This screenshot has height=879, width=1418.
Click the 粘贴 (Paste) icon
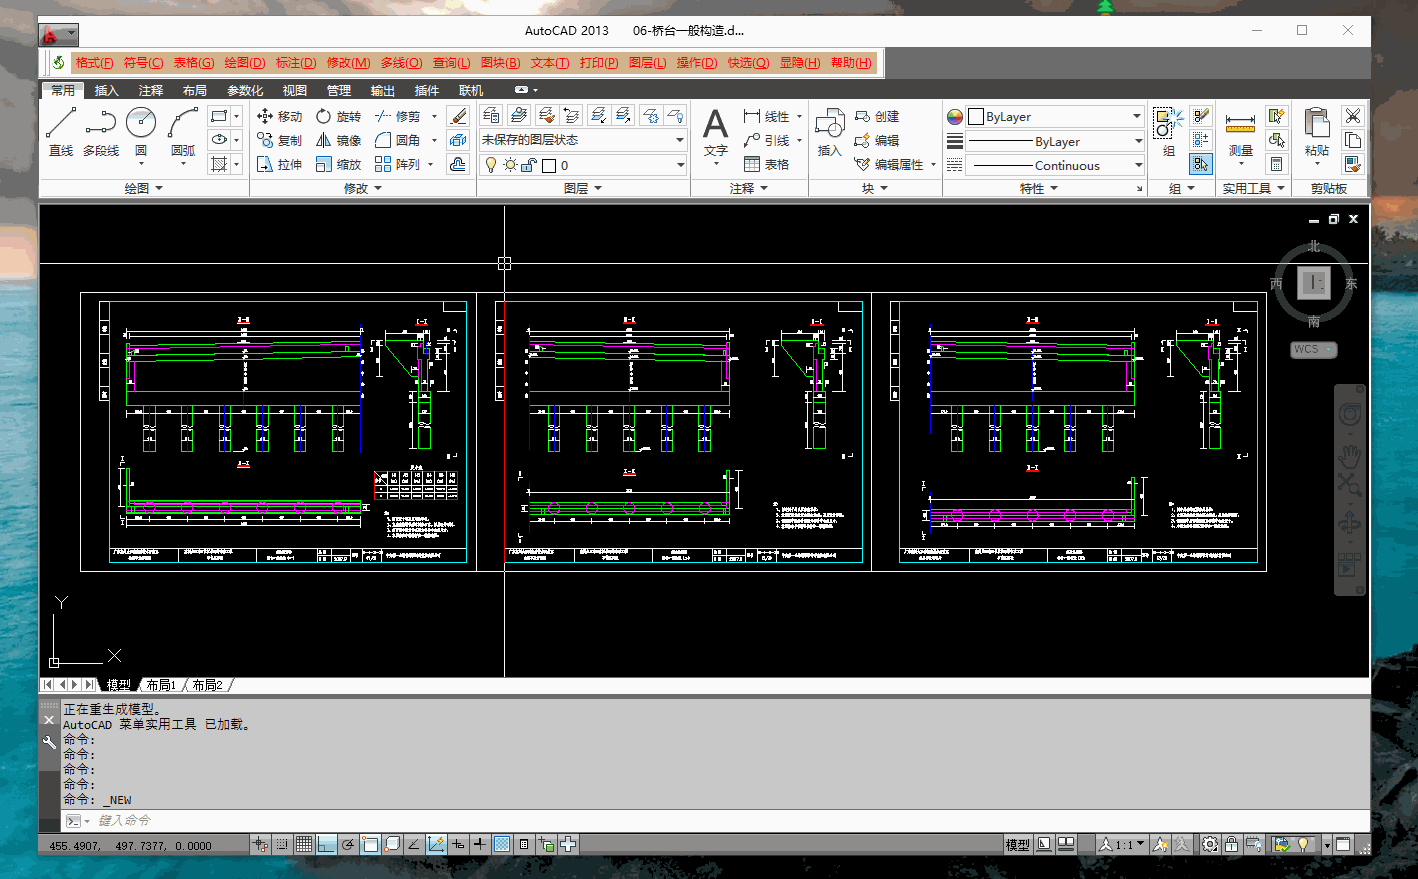pos(1316,131)
